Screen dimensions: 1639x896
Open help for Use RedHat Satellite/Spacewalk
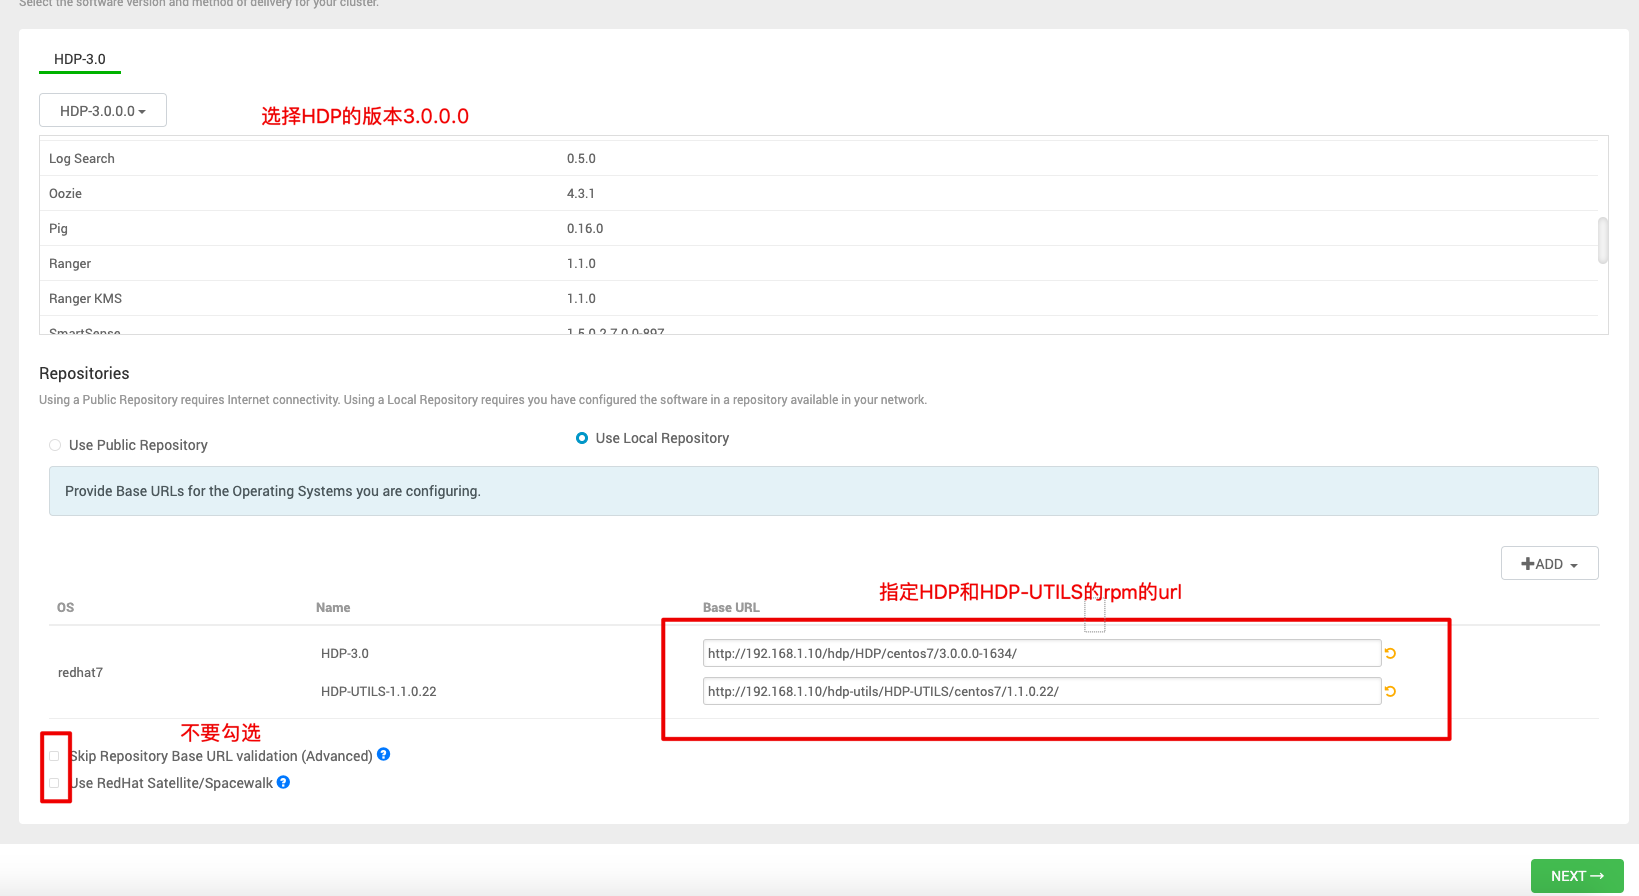284,782
